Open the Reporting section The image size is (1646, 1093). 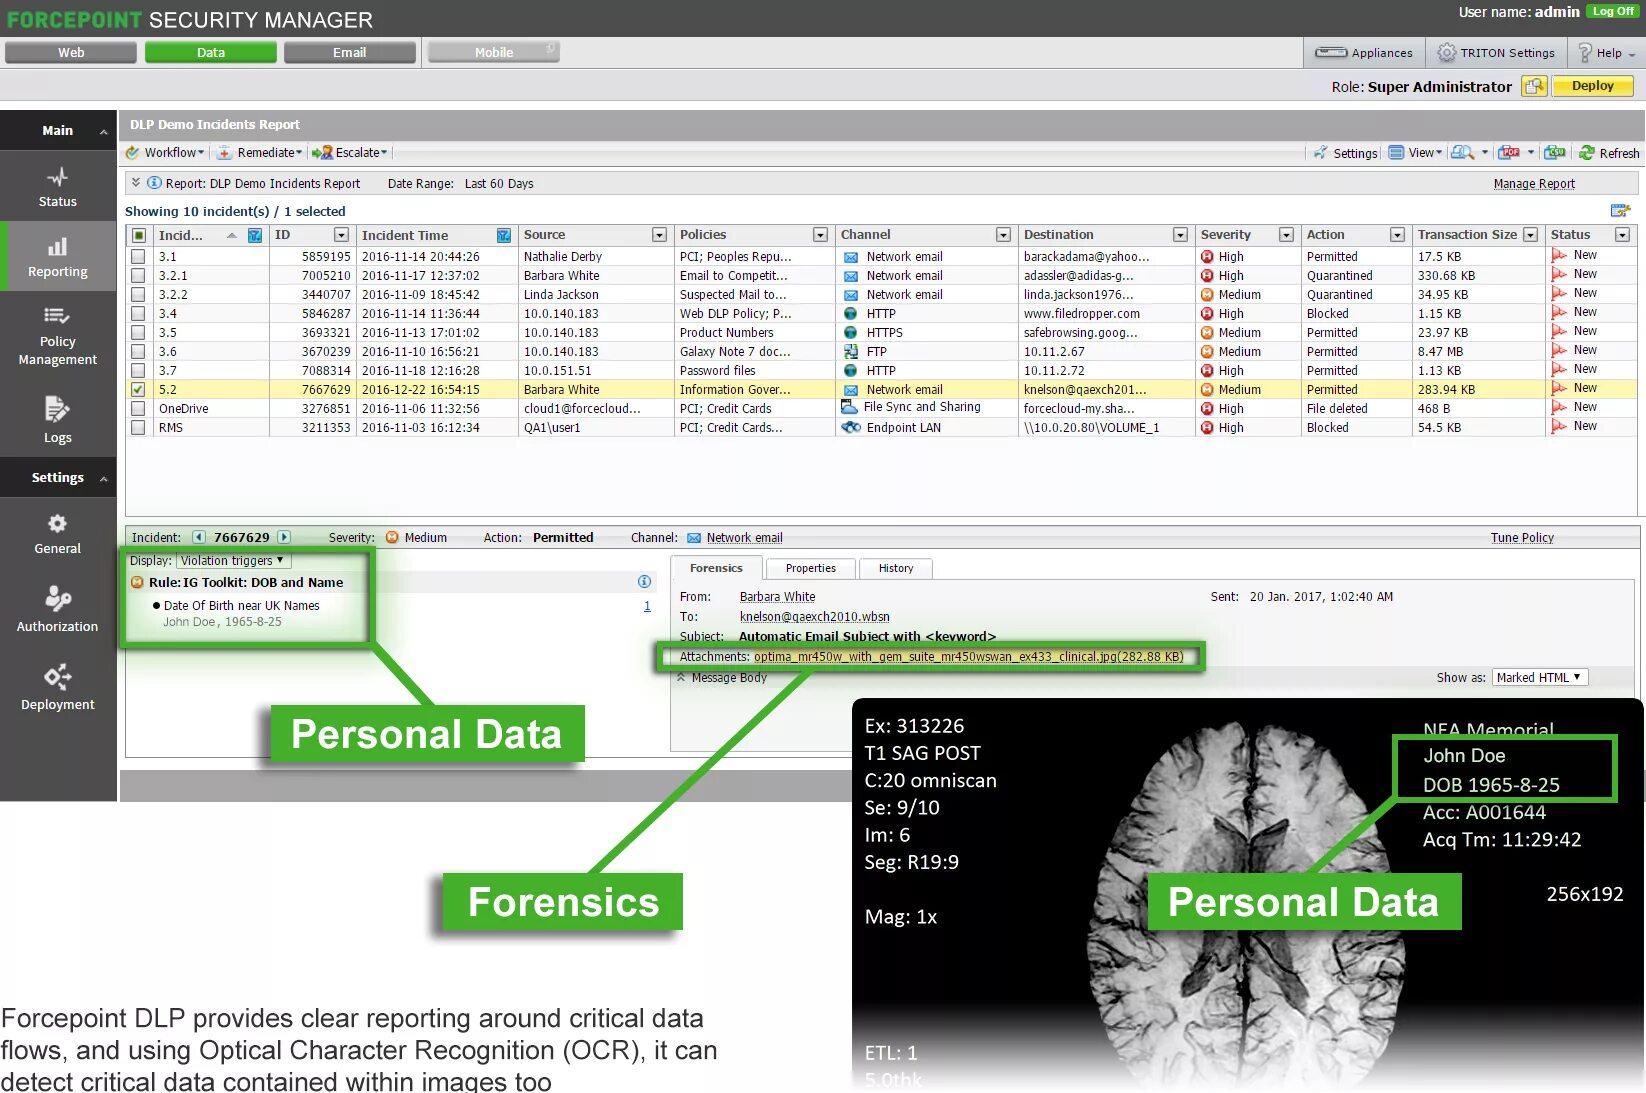tap(57, 256)
